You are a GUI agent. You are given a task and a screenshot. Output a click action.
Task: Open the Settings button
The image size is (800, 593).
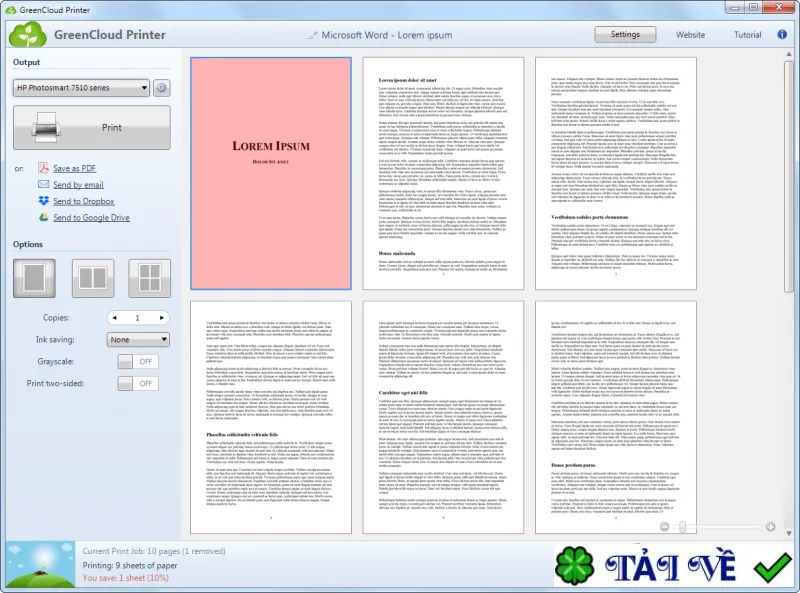click(x=625, y=34)
